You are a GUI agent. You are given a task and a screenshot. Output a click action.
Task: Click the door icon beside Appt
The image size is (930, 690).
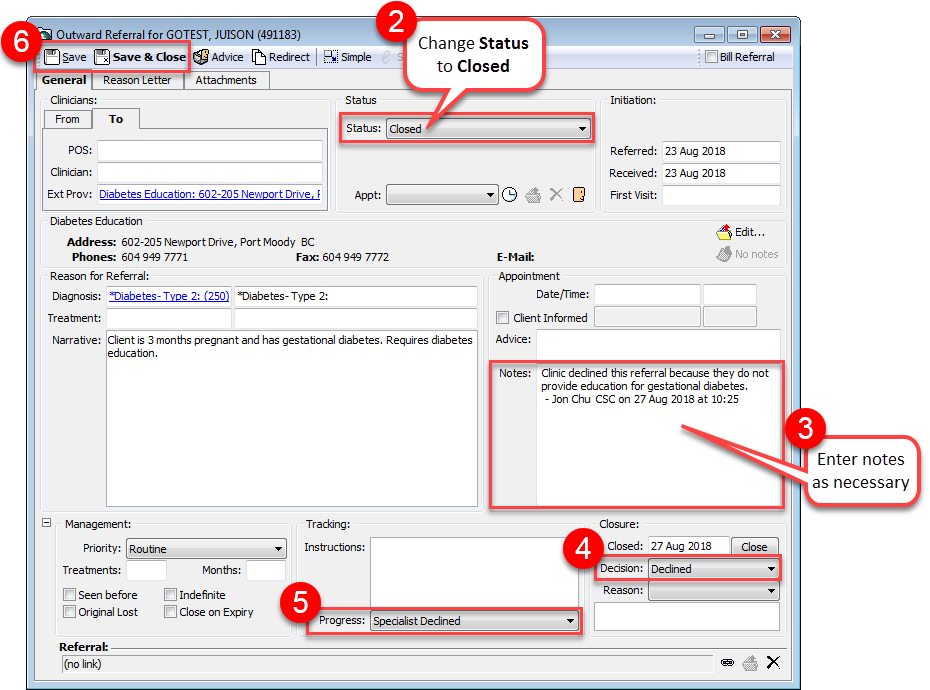tap(578, 195)
